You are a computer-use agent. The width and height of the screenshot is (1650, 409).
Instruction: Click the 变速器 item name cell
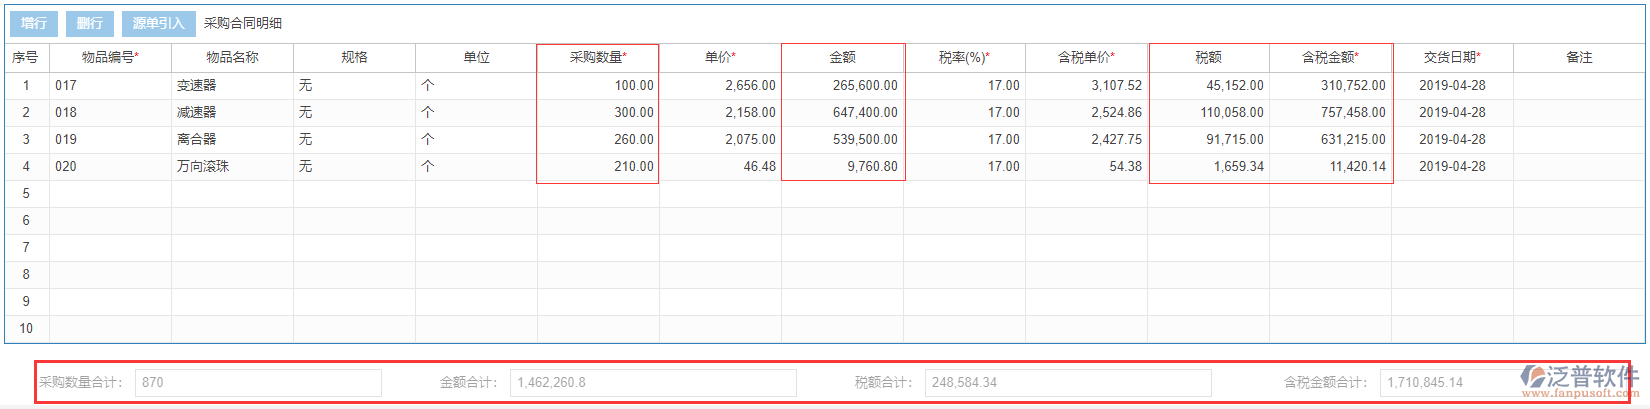tap(232, 86)
